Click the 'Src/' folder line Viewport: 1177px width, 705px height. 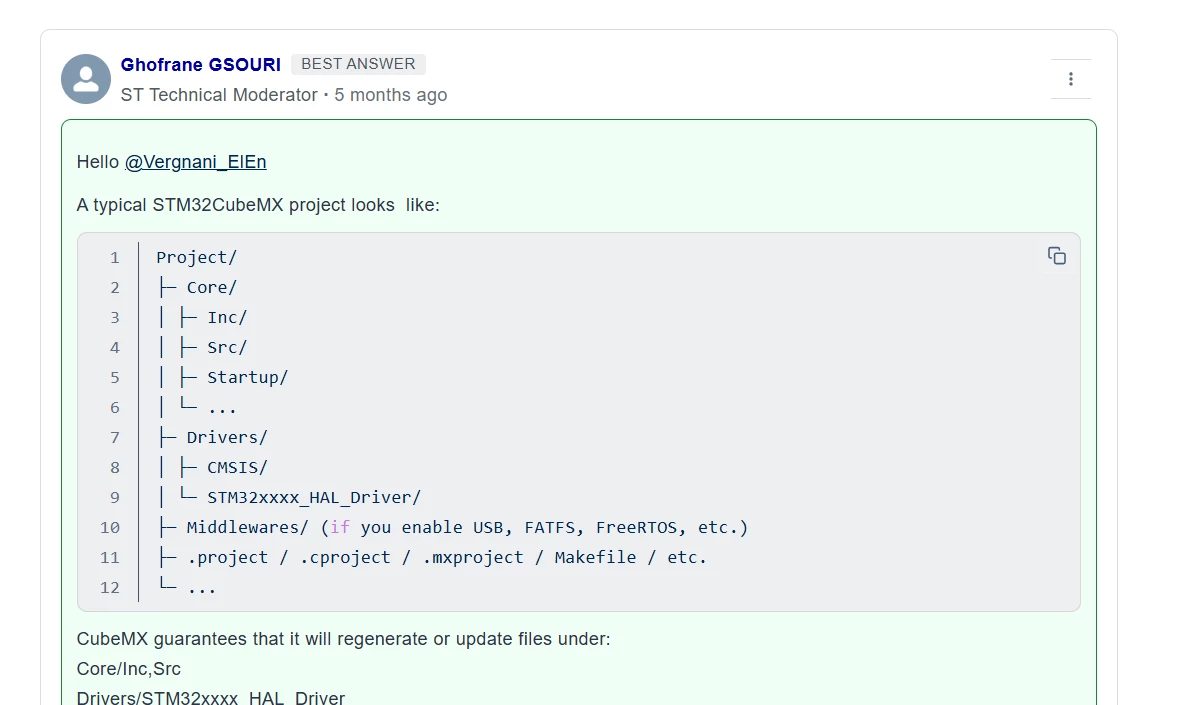(203, 348)
